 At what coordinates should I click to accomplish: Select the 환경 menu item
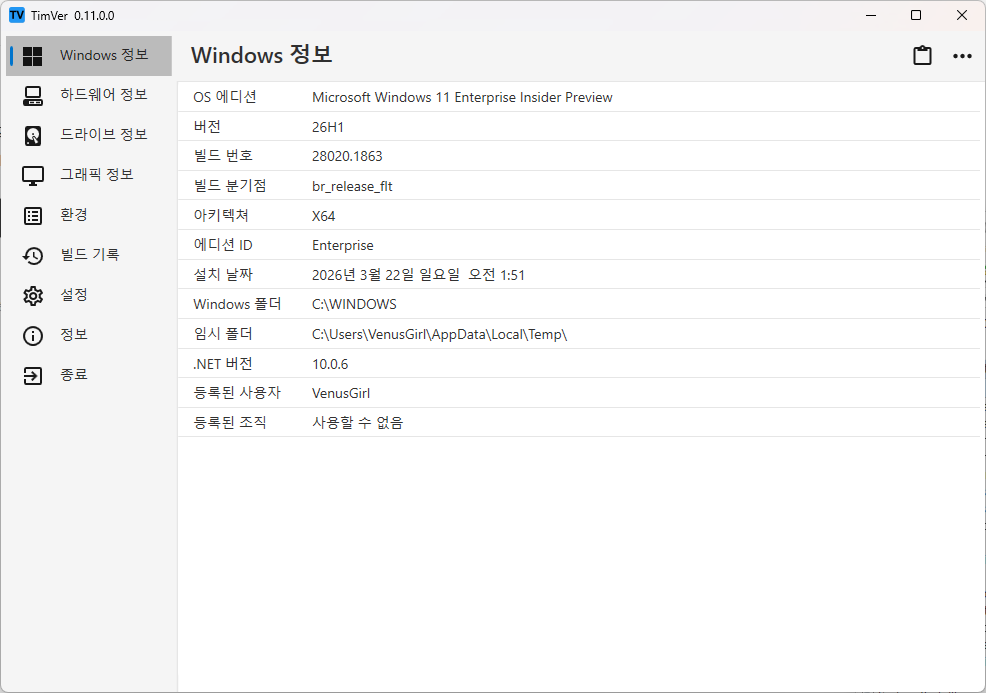coord(74,214)
